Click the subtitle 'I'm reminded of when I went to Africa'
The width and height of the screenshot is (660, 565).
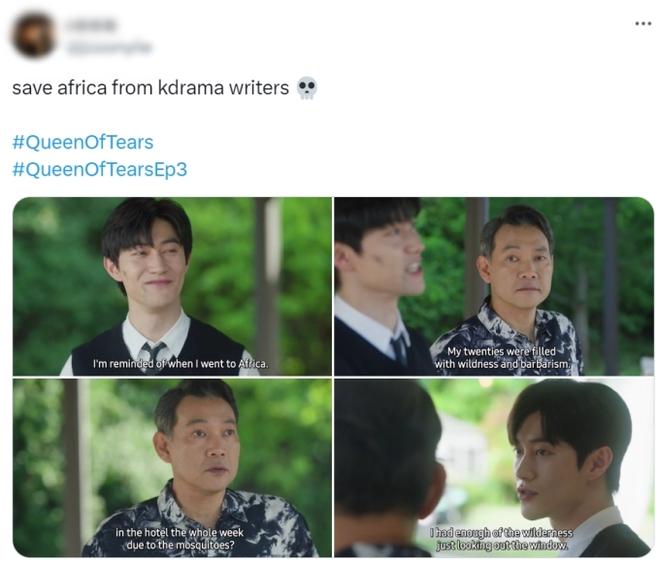click(x=181, y=364)
